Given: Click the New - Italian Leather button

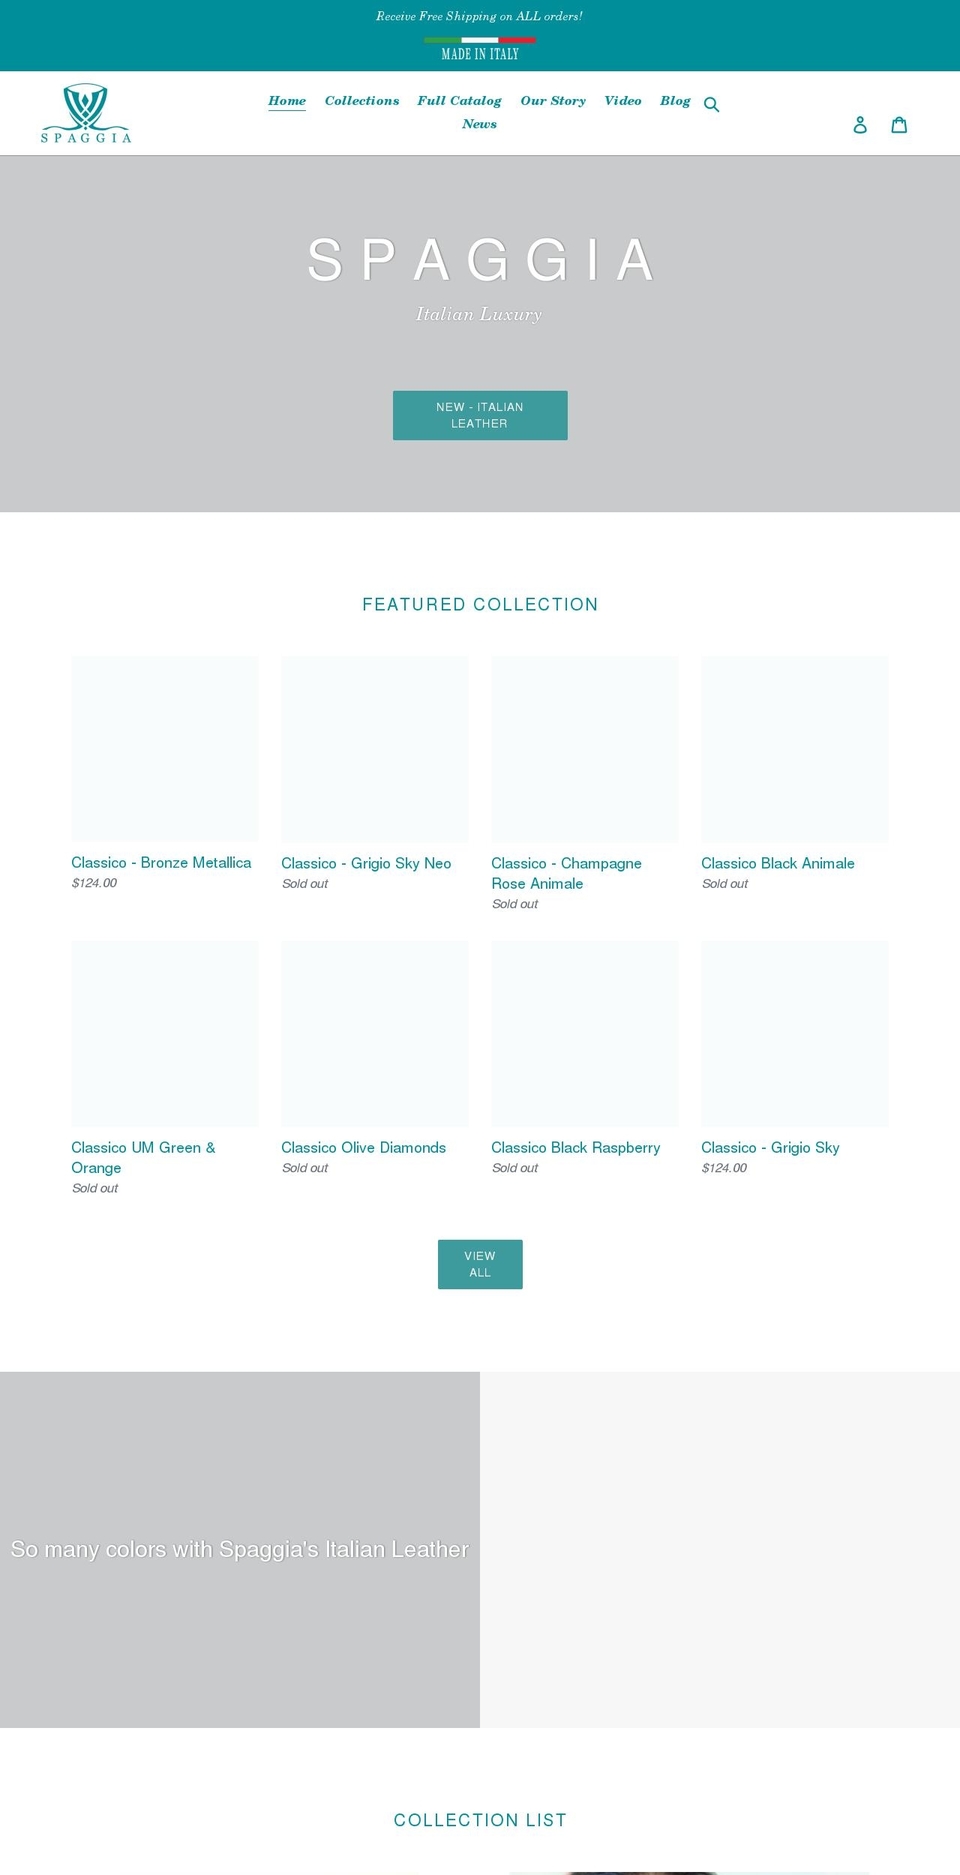Looking at the screenshot, I should [480, 415].
